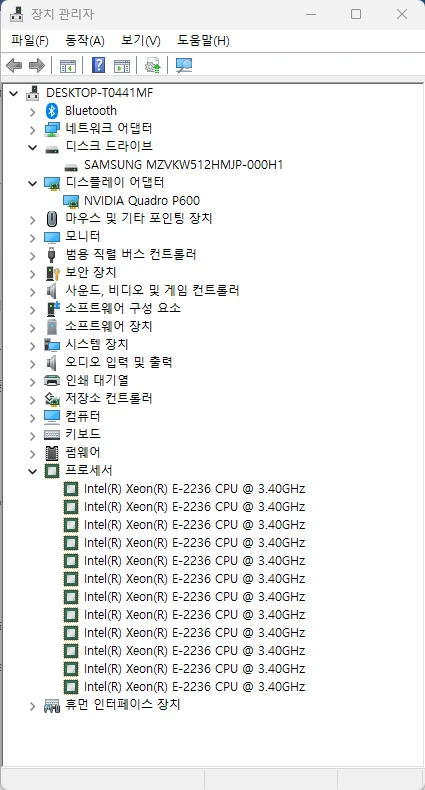Collapse the 프로세서 category
The image size is (425, 790).
32,471
